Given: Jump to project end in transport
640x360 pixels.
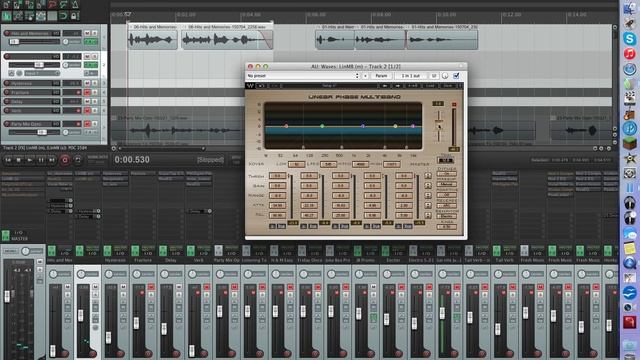Looking at the screenshot, I should 52,160.
